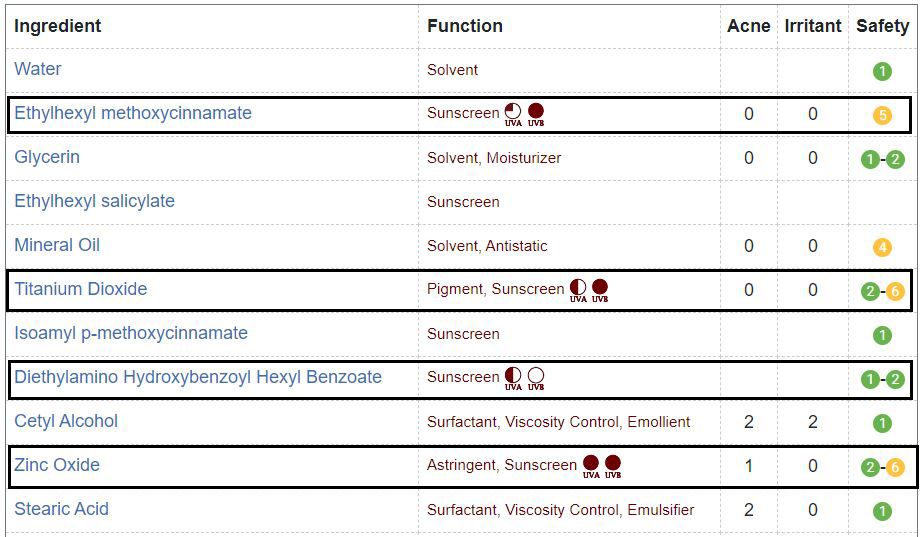
Task: Click Titanium Dioxide half-filled UVA icon
Action: point(578,291)
